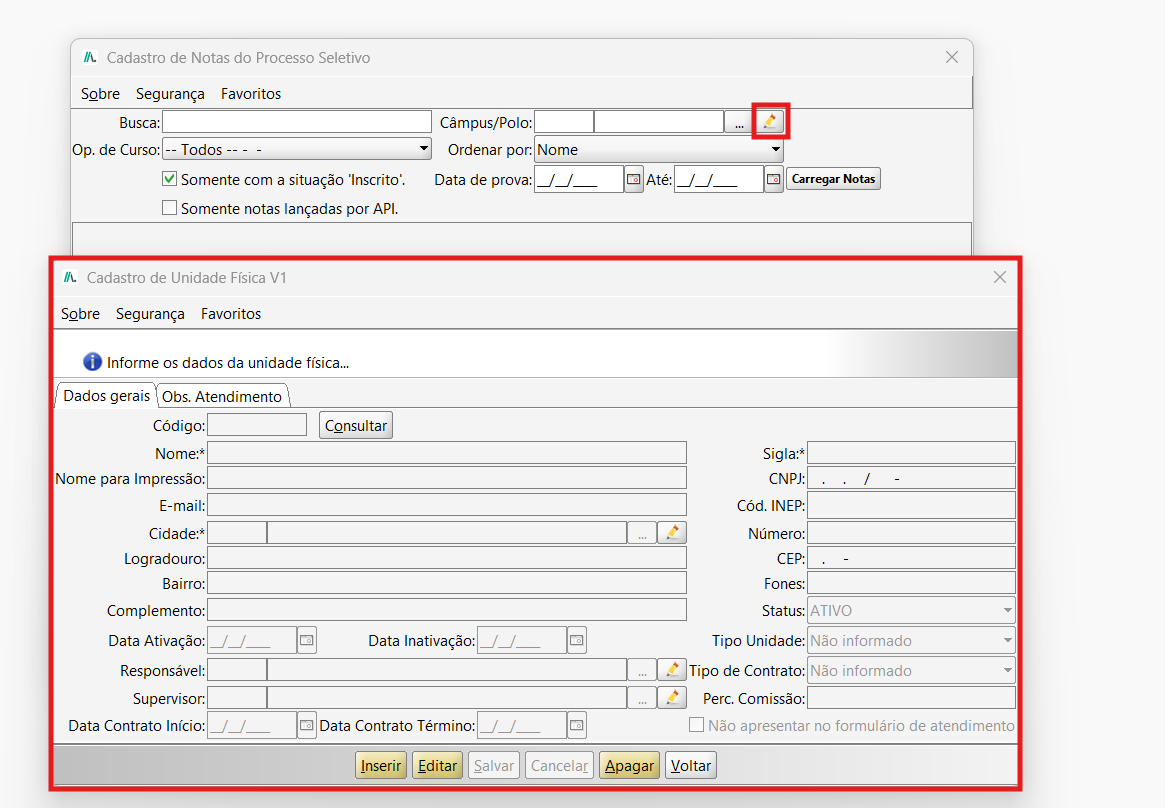Click ellipsis lookup button for Câmpus/Polo
Viewport: 1165px width, 808px height.
tap(739, 122)
